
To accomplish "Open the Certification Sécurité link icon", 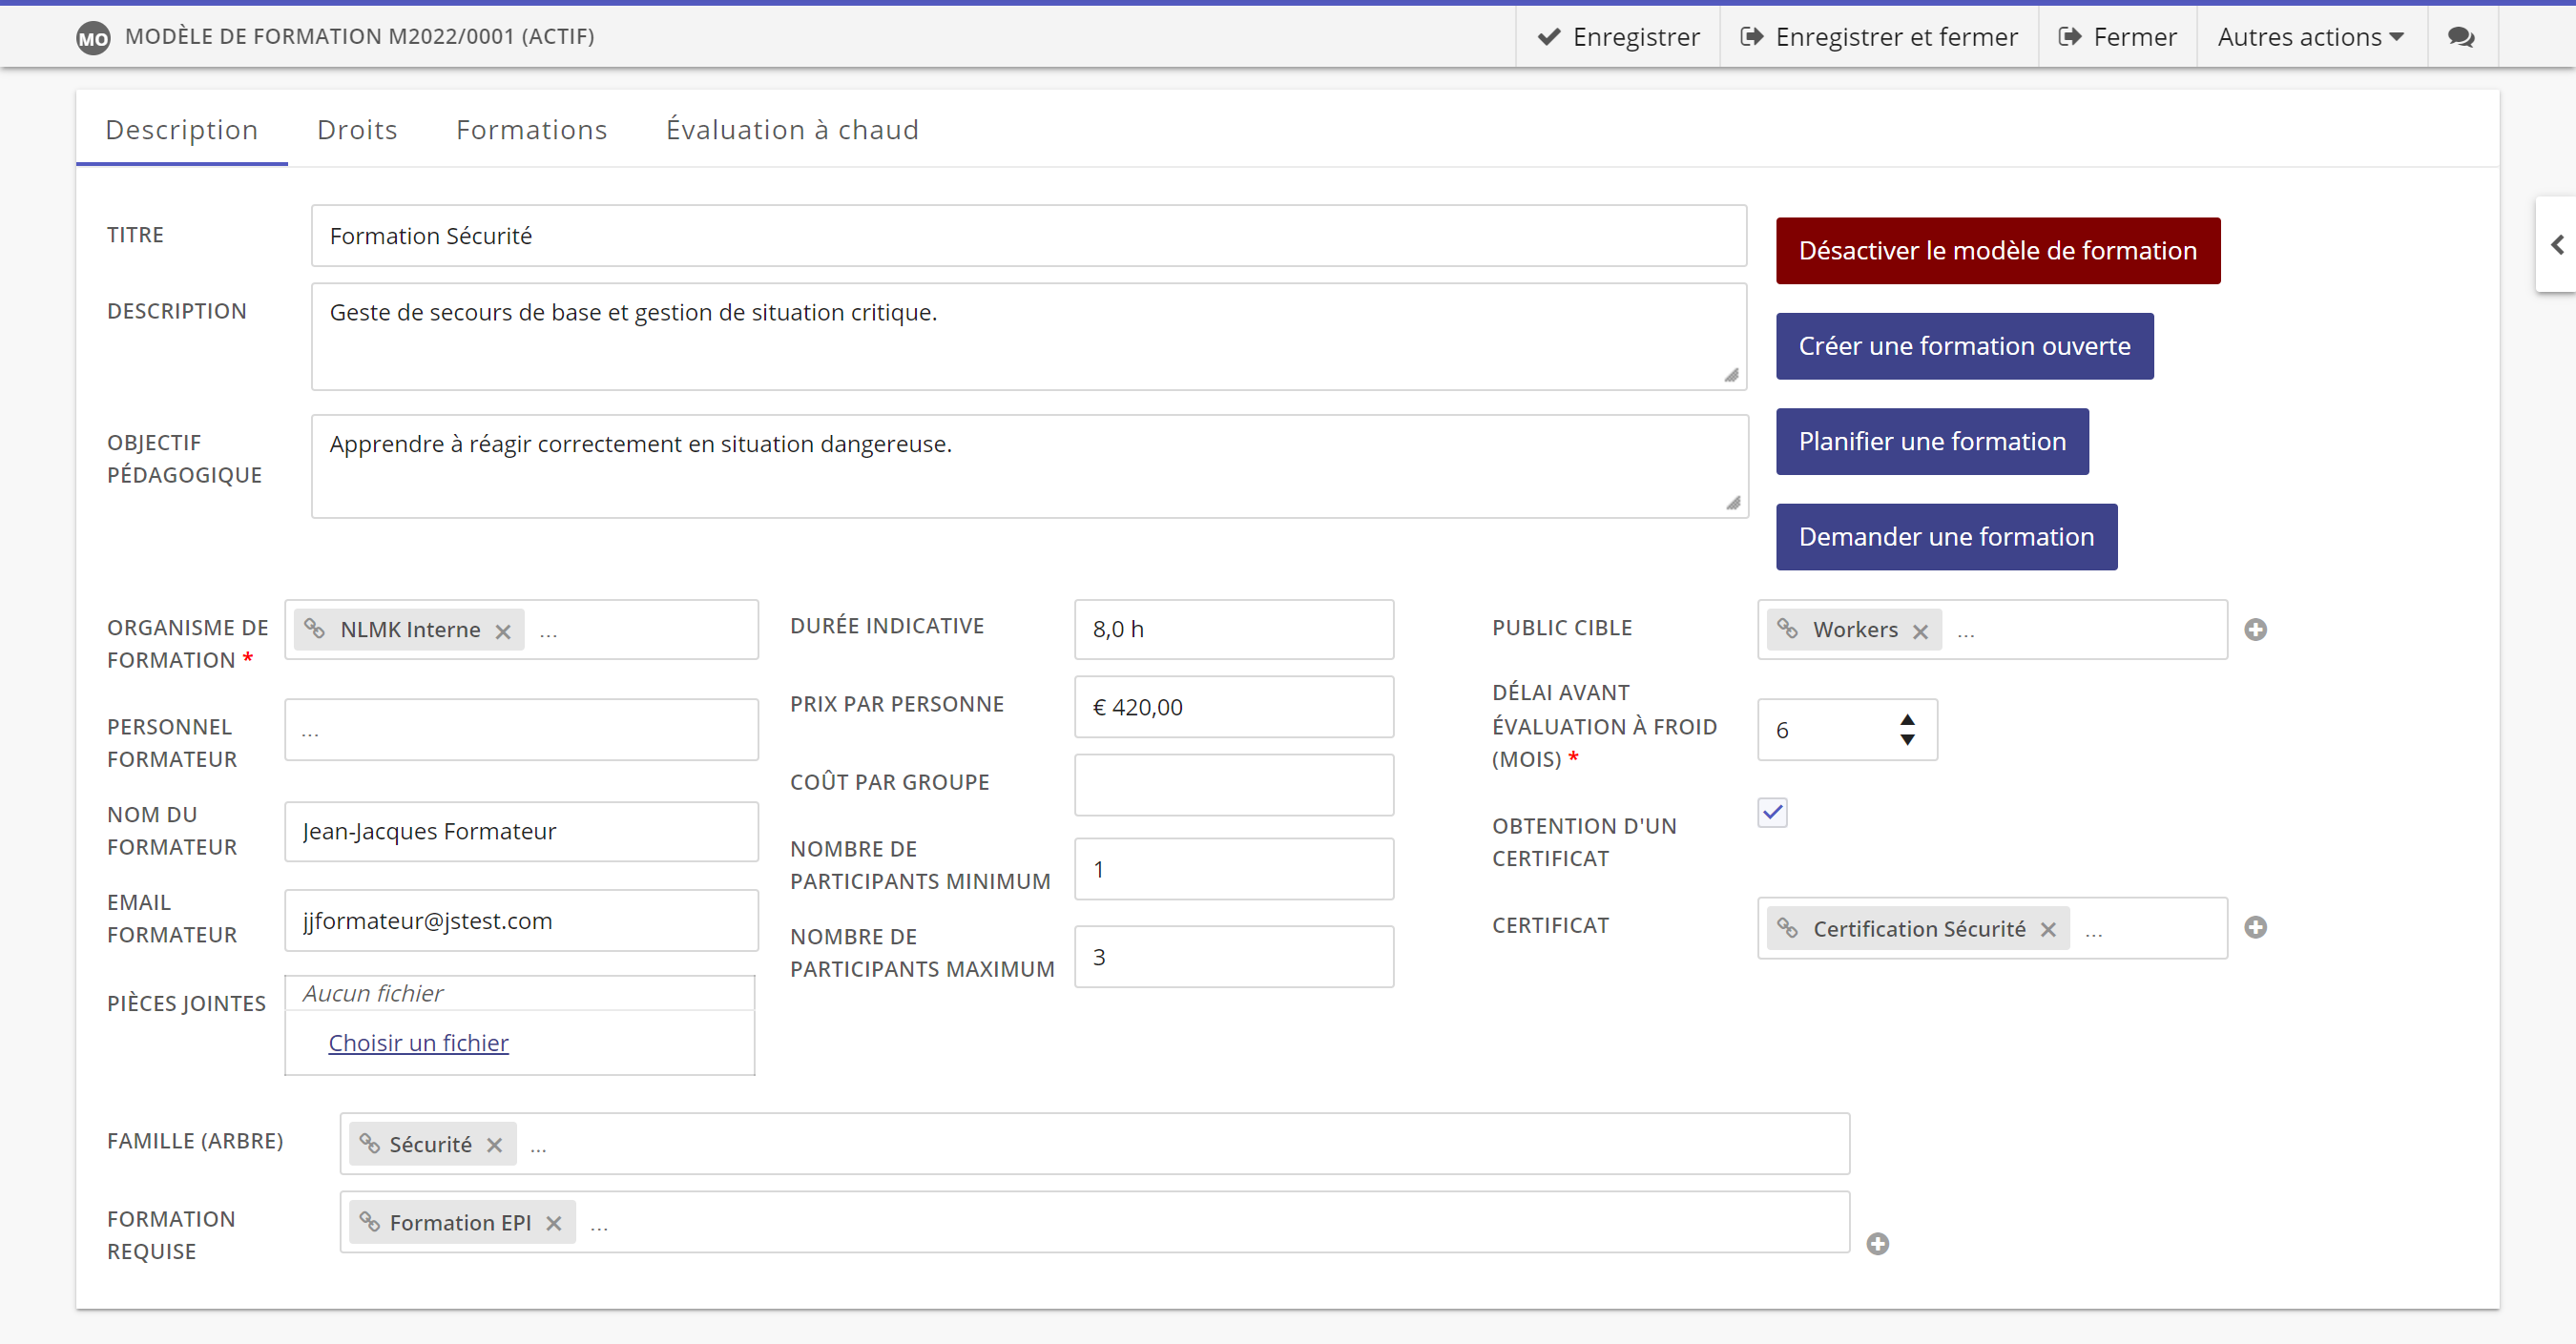I will click(1788, 927).
